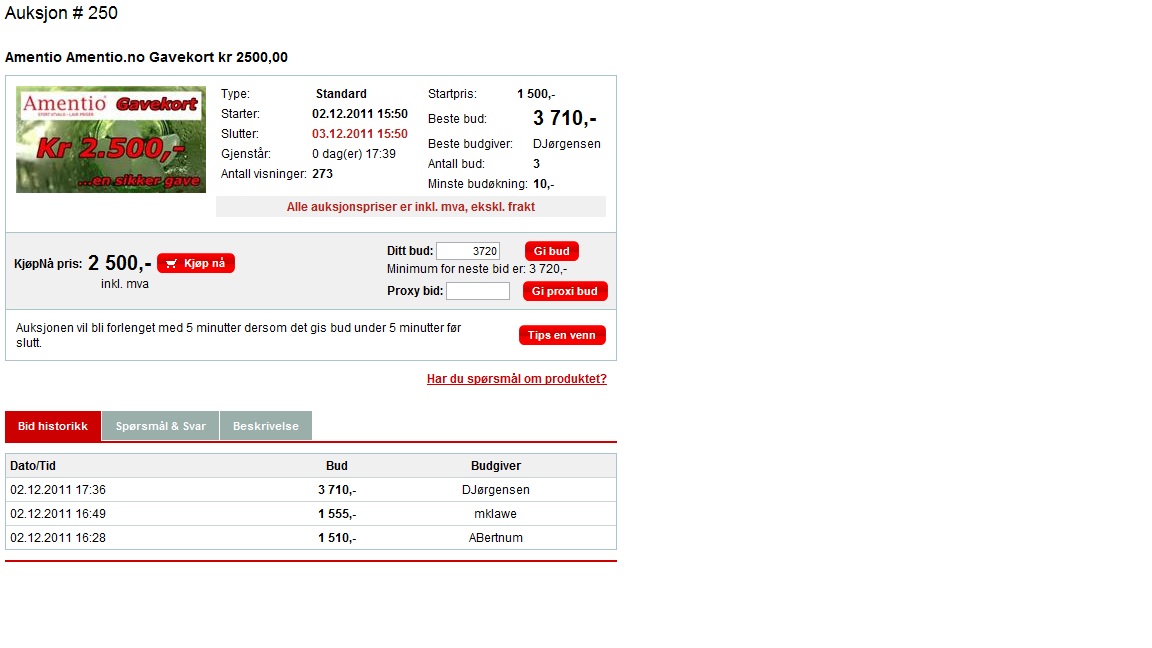
Task: Click the 'Gi proxi bud' button
Action: tap(565, 291)
